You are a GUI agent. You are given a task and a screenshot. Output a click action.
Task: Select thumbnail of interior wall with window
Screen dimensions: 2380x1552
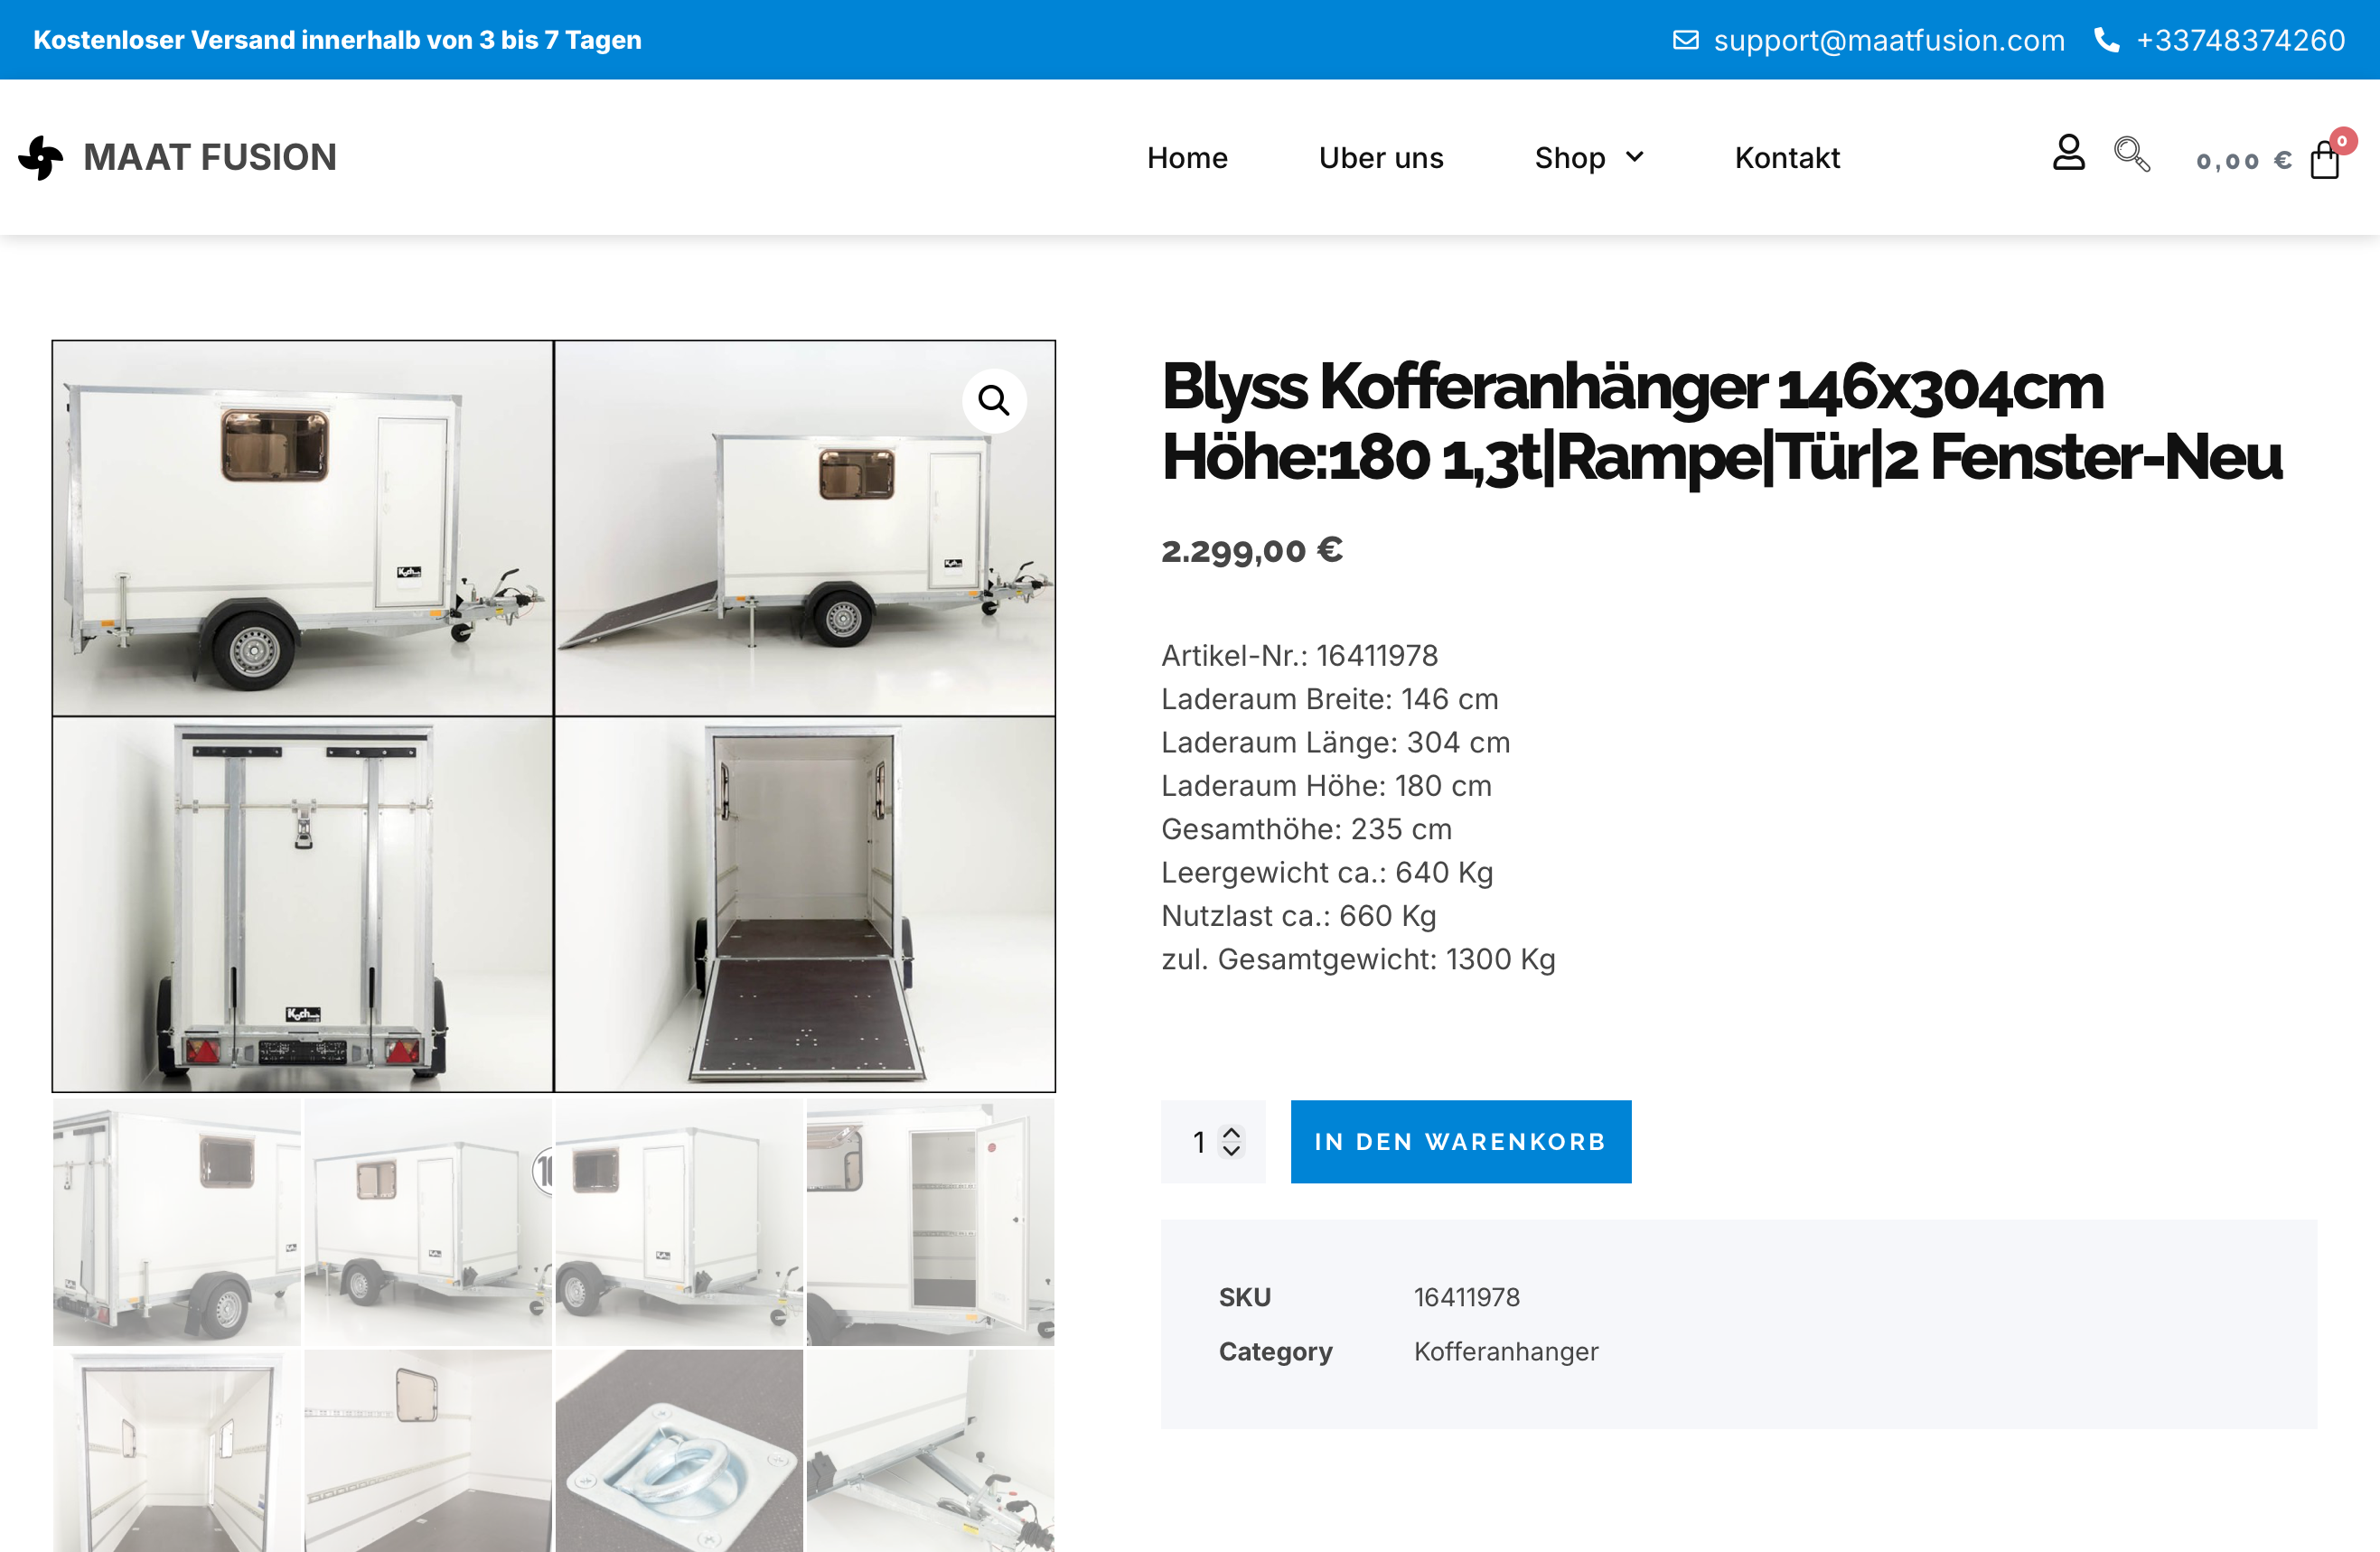click(x=428, y=1451)
